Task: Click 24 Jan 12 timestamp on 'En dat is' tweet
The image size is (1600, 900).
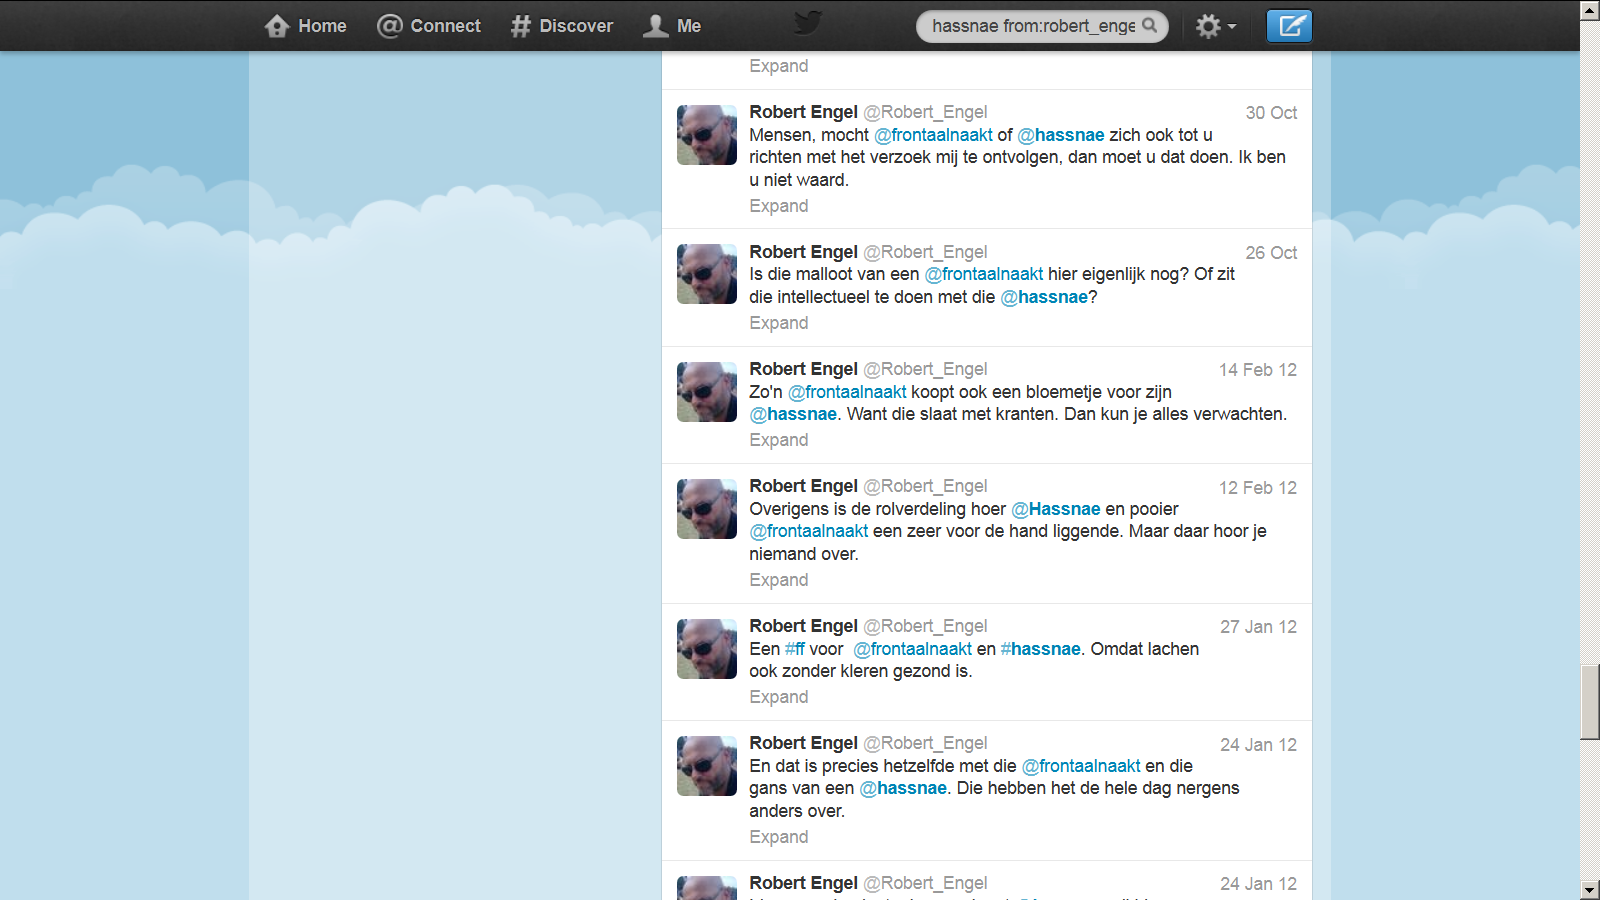Action: coord(1258,745)
